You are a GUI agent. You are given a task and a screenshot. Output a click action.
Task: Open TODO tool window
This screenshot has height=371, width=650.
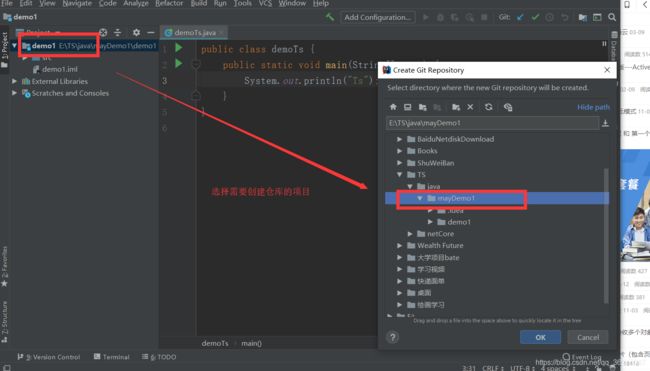(159, 357)
